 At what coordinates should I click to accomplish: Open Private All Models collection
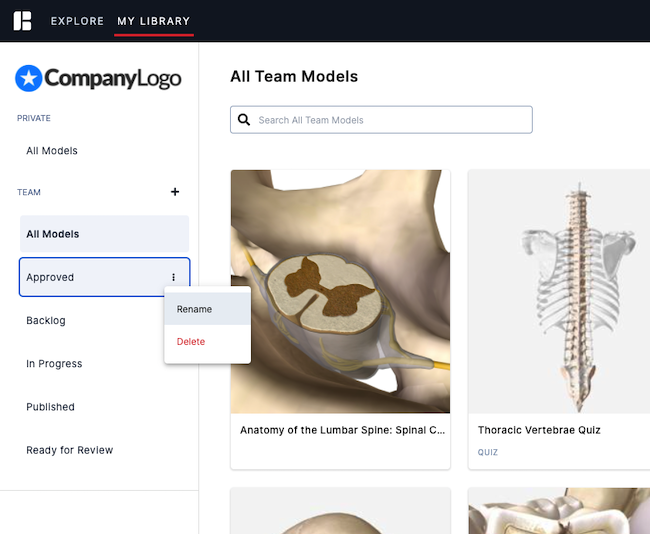coord(52,150)
